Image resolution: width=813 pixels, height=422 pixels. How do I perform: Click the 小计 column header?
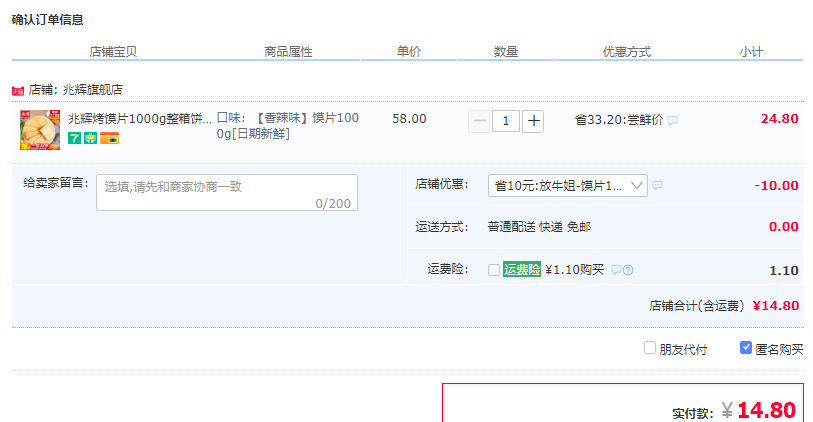click(x=751, y=52)
